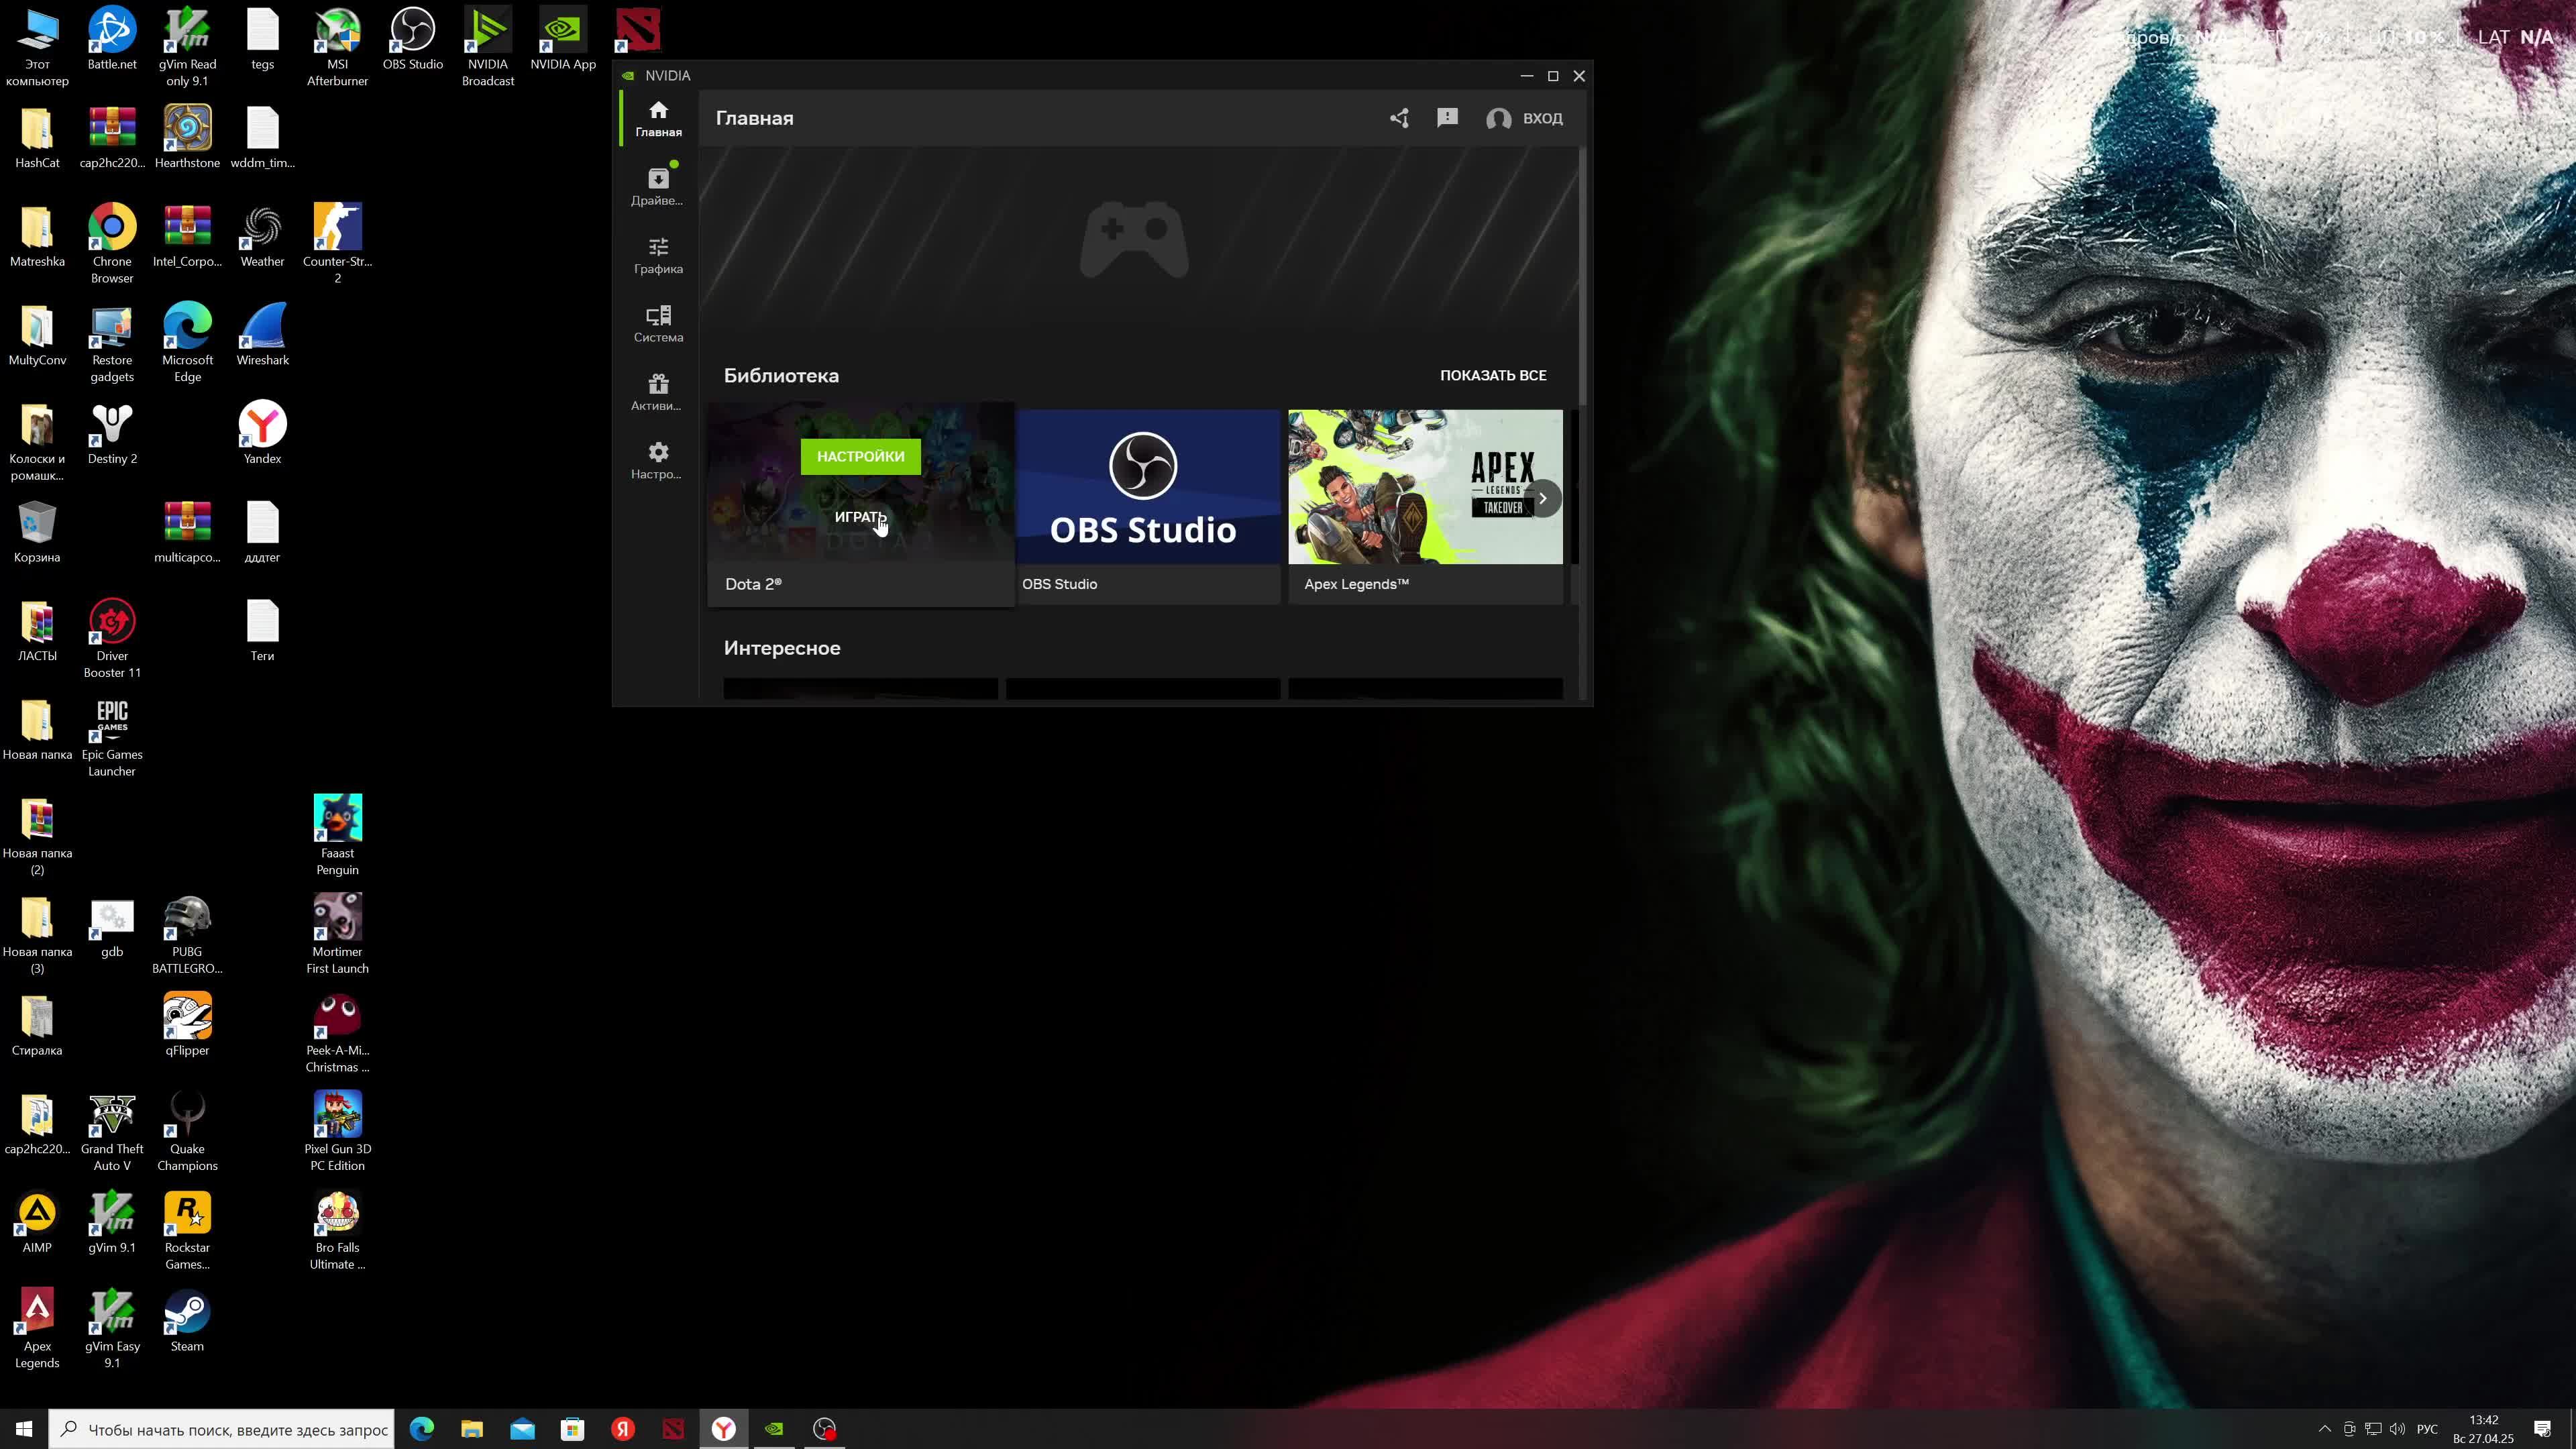Click the share icon in the header
The height and width of the screenshot is (1449, 2576).
coord(1399,118)
